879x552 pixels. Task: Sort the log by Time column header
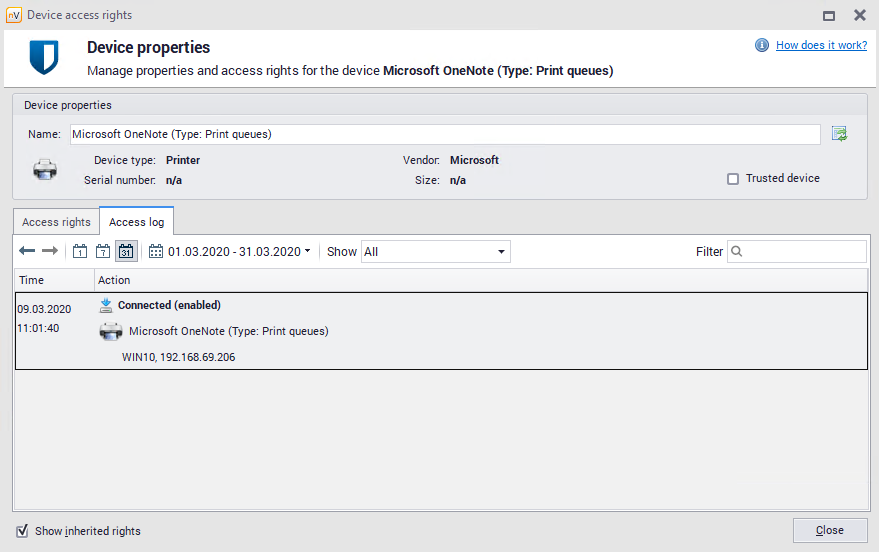tap(55, 280)
